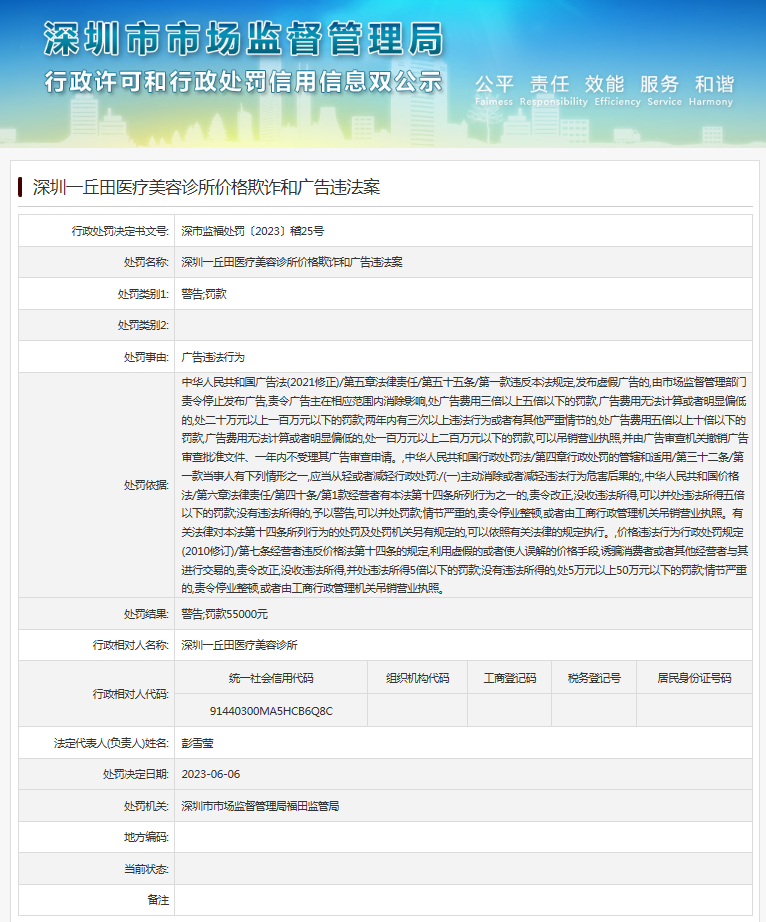This screenshot has height=922, width=766.
Task: Click the 行政相对人名称 label
Action: [x=131, y=645]
